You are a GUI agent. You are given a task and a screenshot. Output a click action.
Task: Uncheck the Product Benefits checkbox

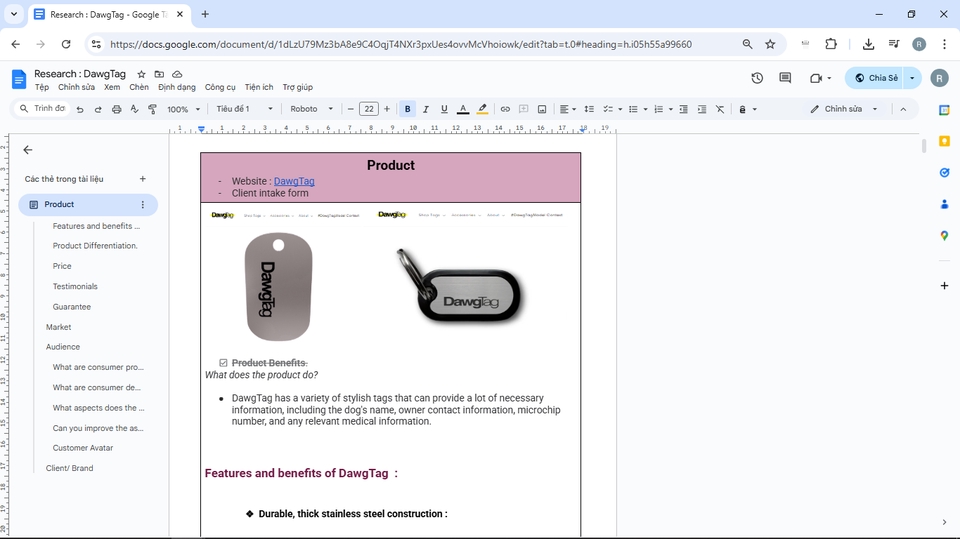click(x=223, y=363)
